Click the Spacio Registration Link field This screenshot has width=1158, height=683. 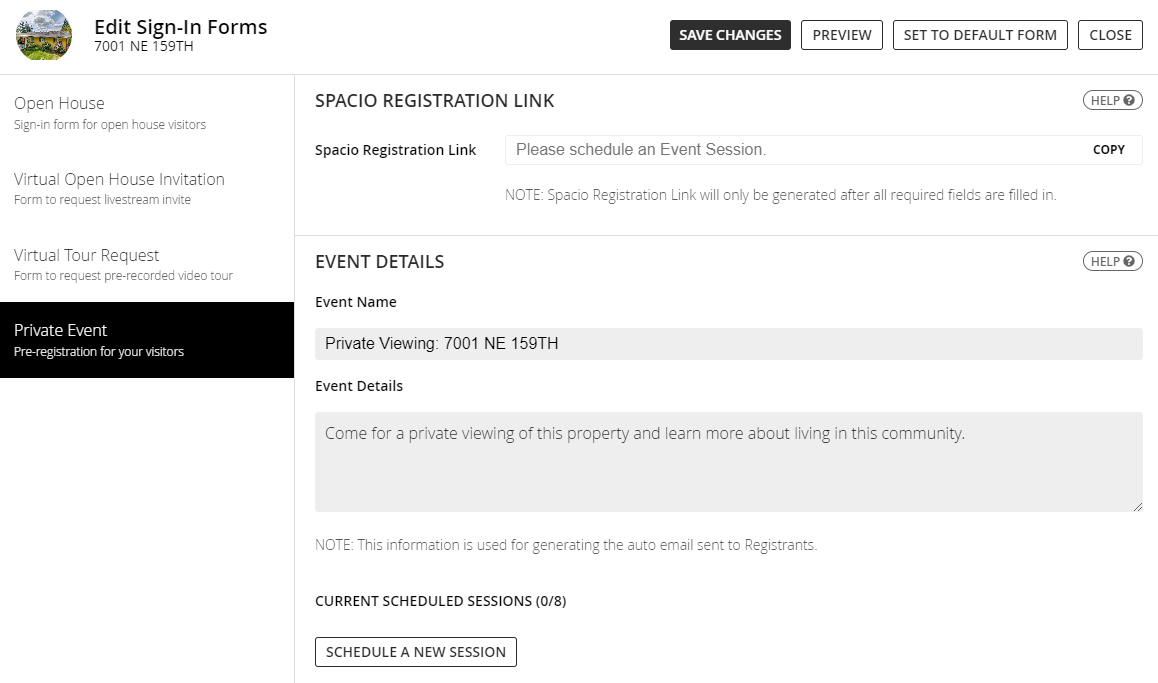750,149
